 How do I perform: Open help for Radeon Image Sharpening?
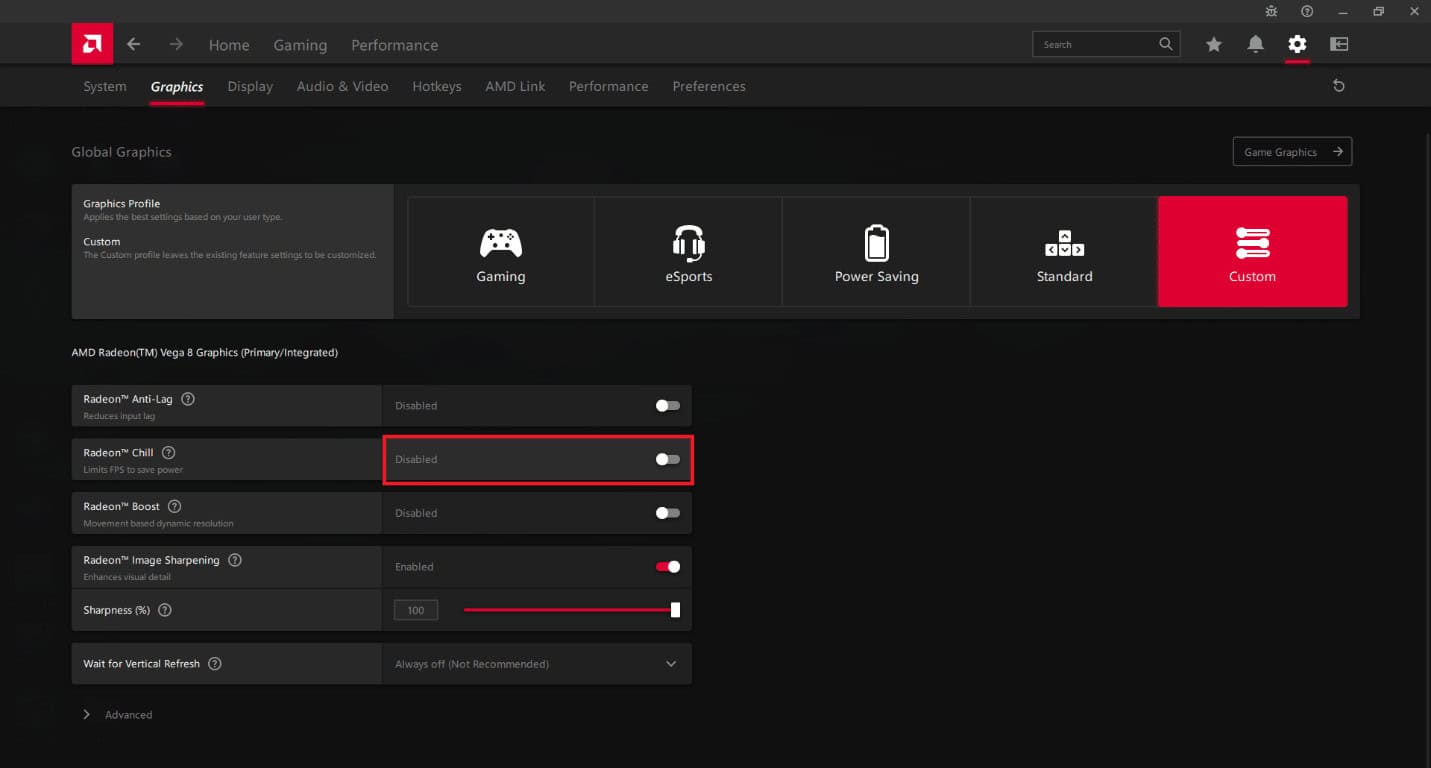235,560
